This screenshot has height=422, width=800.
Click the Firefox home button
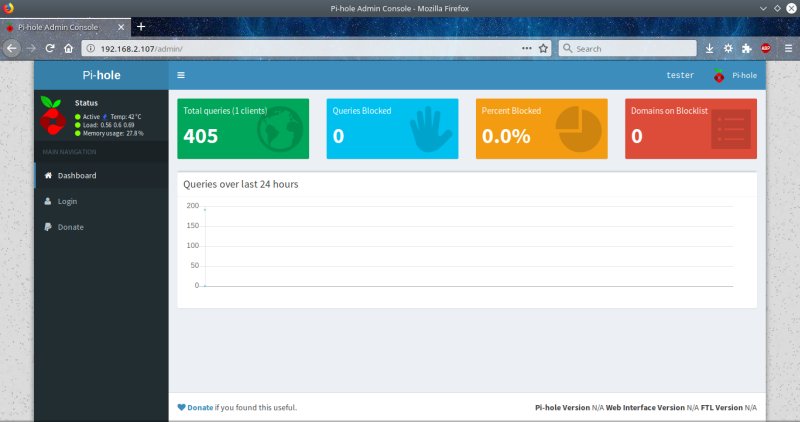(x=68, y=48)
